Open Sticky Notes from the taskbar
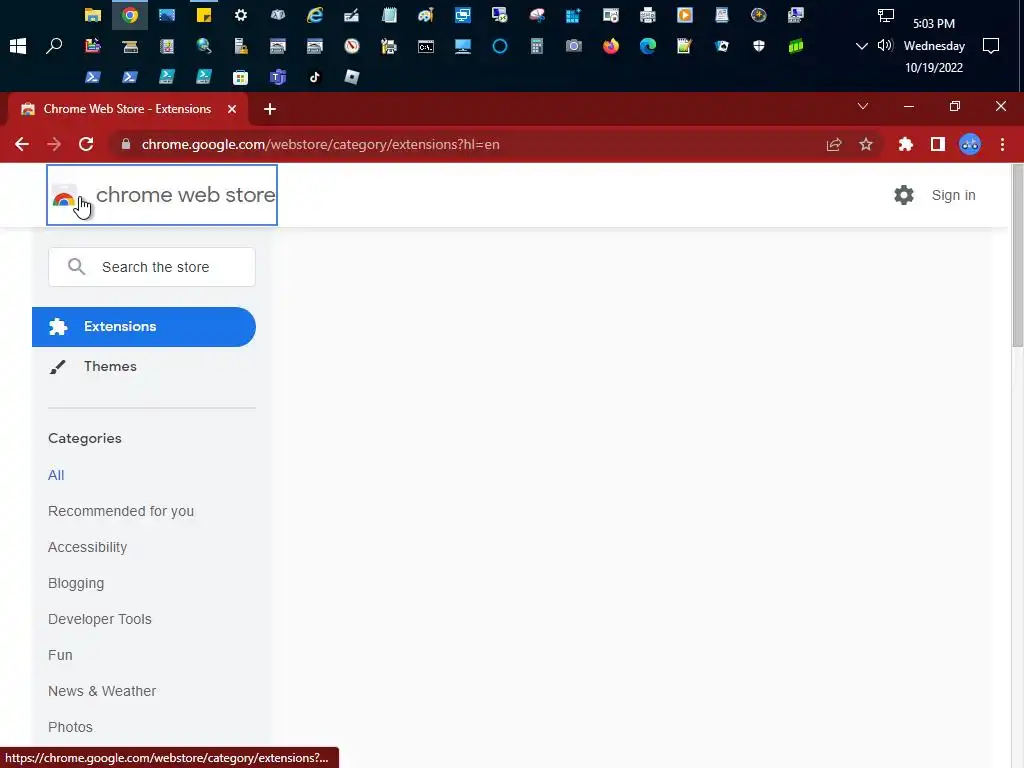Screen dimensions: 1024x768 coord(204,15)
